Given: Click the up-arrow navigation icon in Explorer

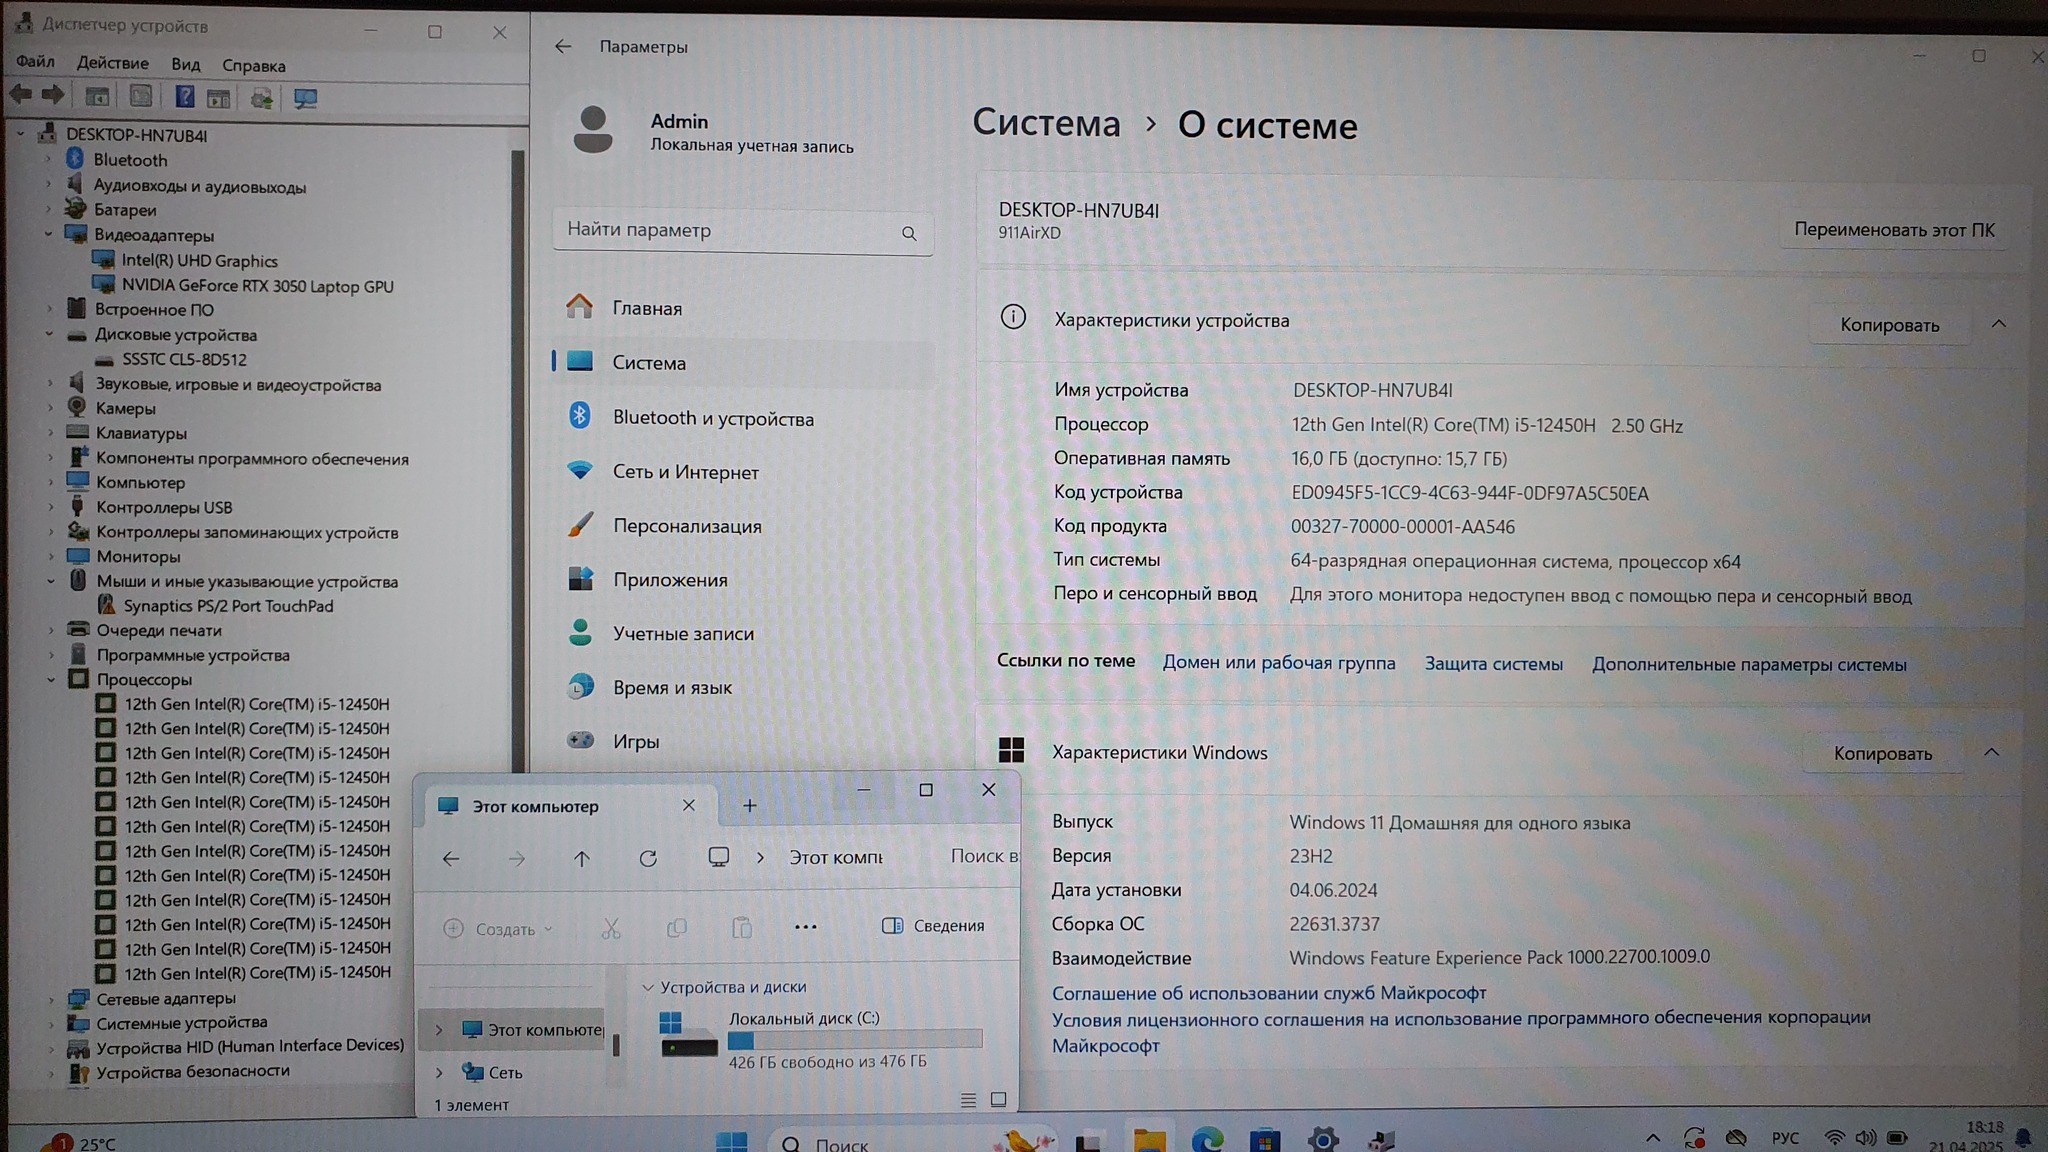Looking at the screenshot, I should [582, 858].
